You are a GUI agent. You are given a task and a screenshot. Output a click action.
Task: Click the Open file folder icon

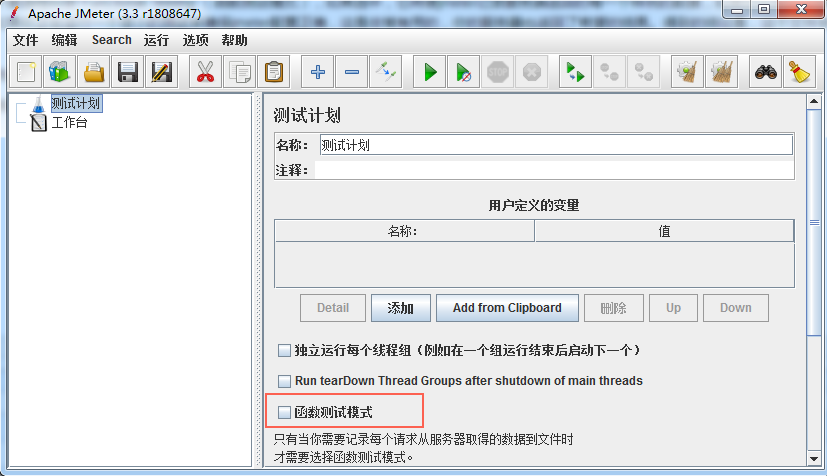click(94, 72)
